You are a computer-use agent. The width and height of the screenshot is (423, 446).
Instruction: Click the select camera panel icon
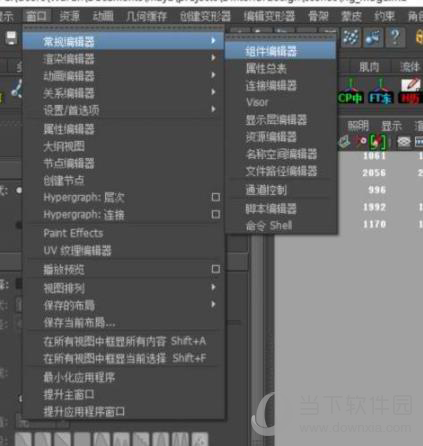(344, 142)
